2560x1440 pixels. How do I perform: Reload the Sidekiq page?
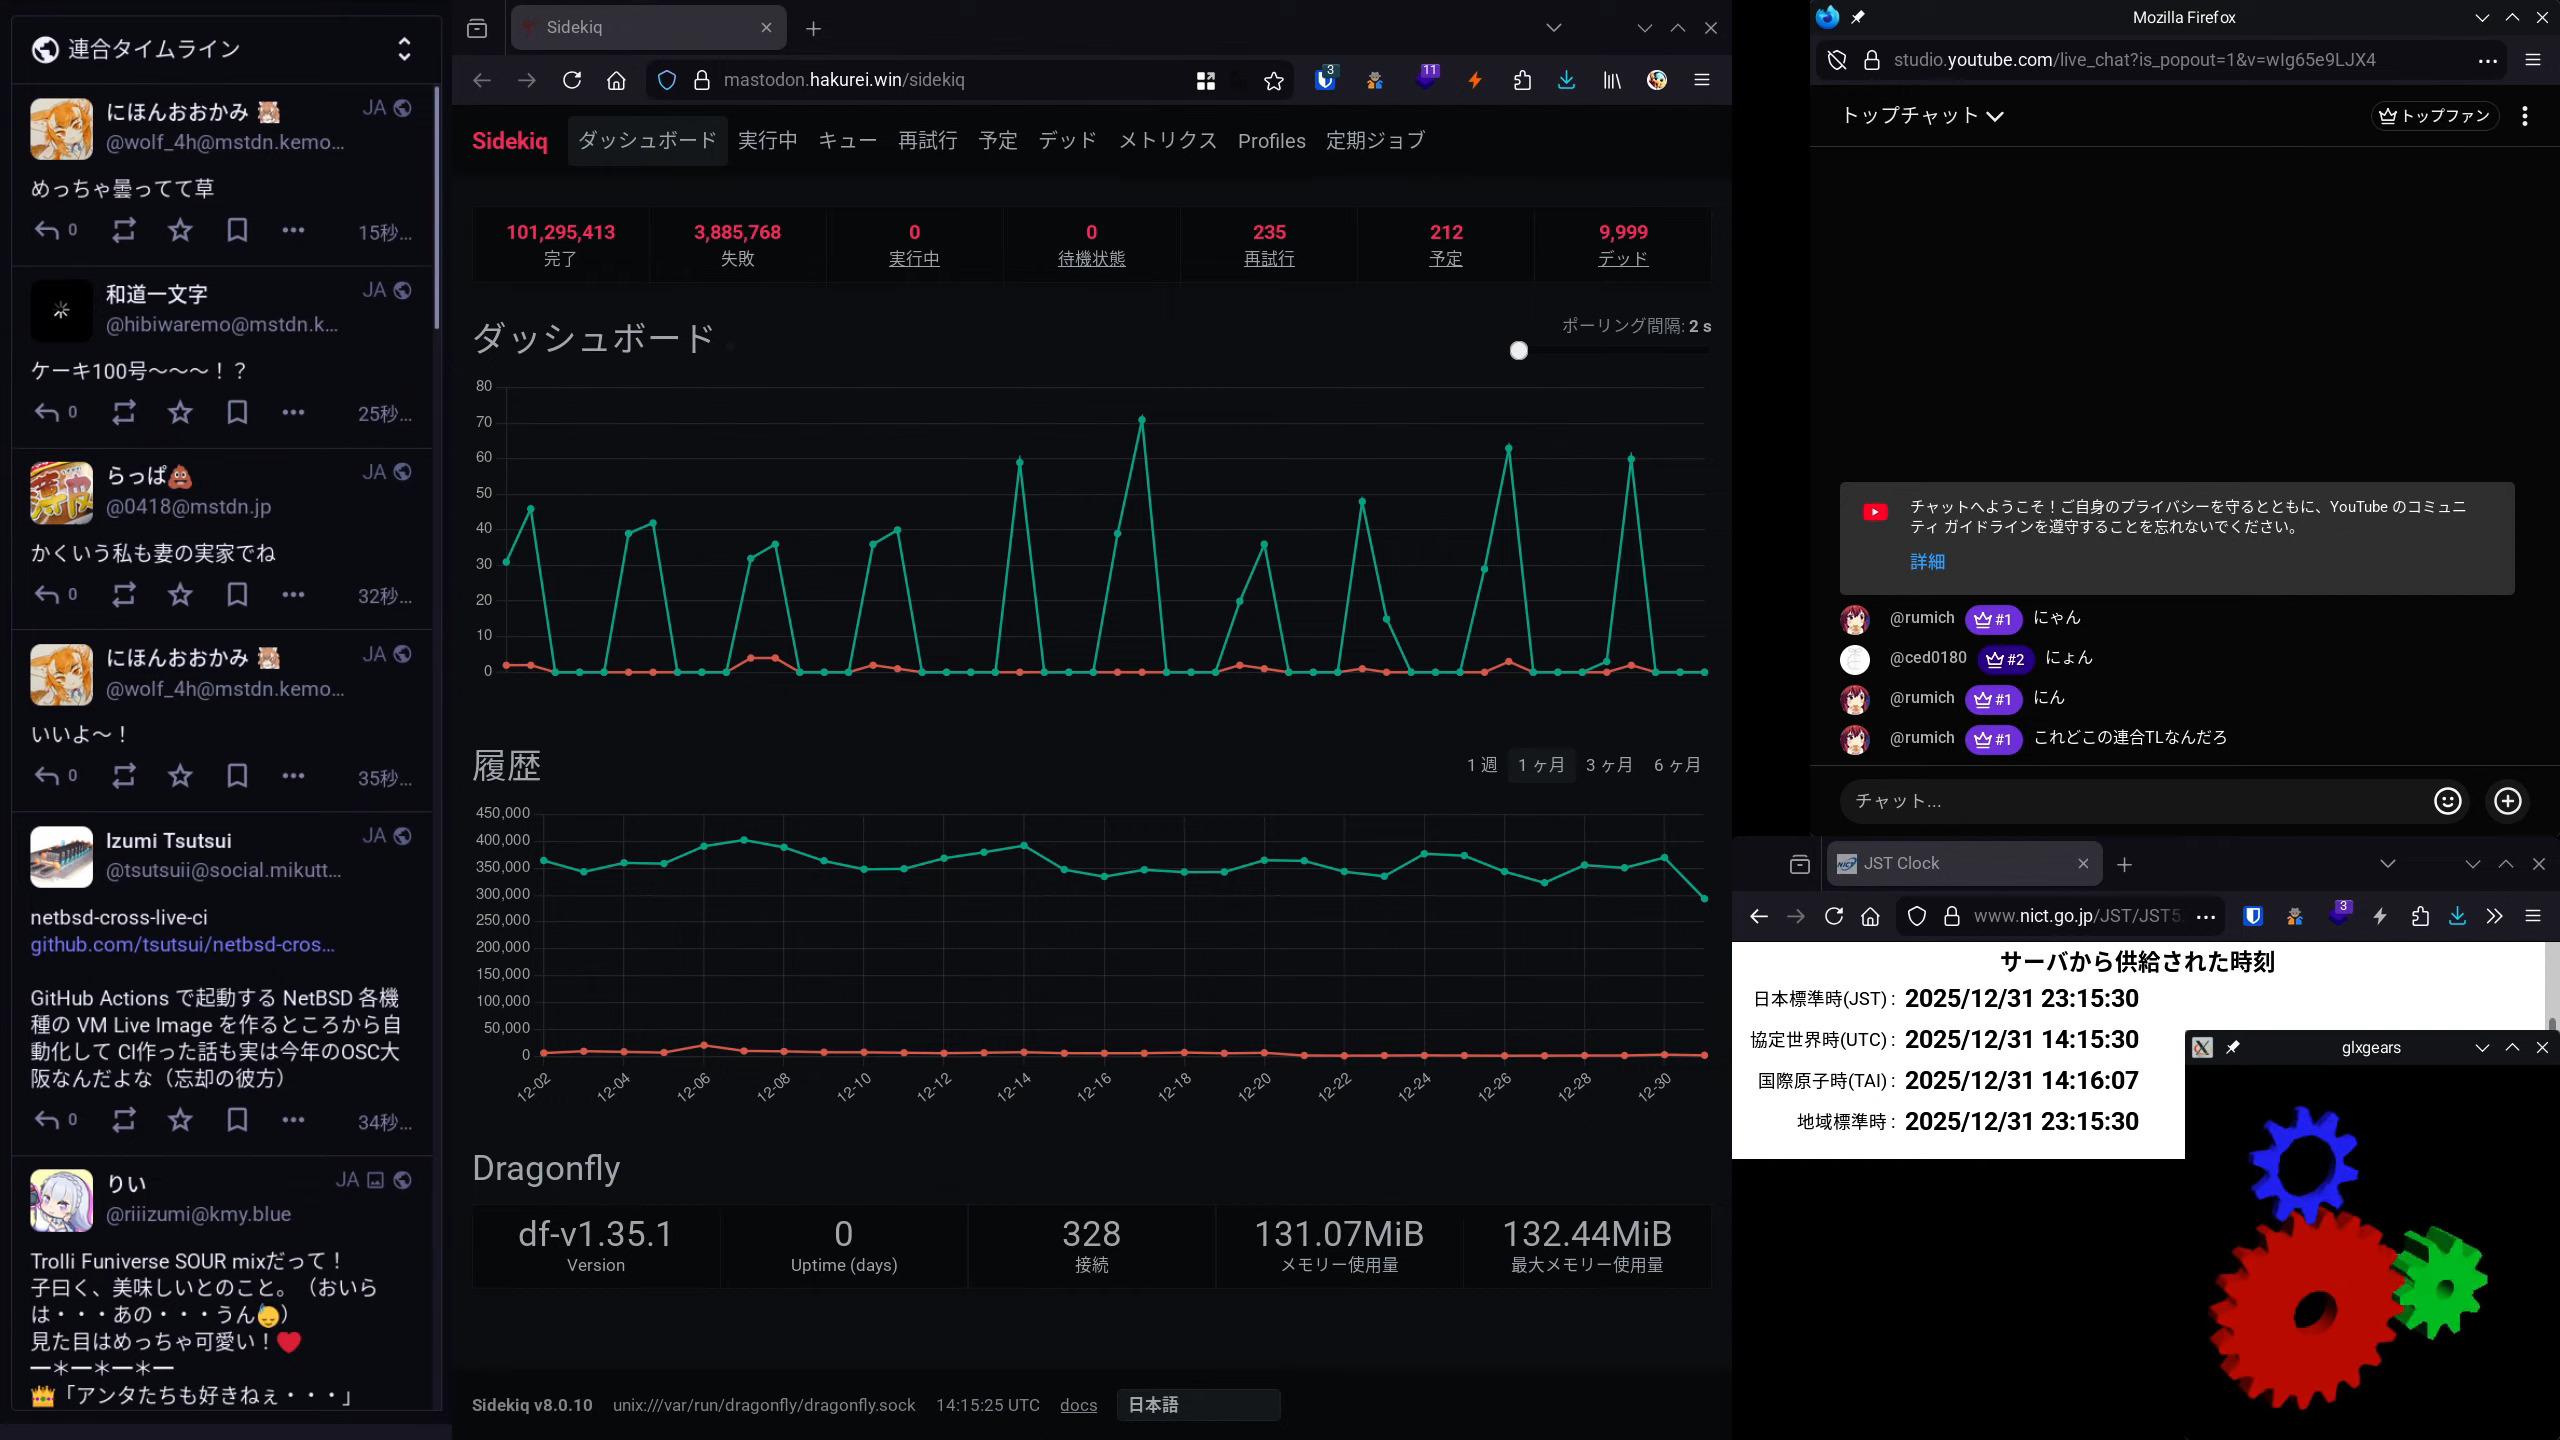[x=572, y=80]
